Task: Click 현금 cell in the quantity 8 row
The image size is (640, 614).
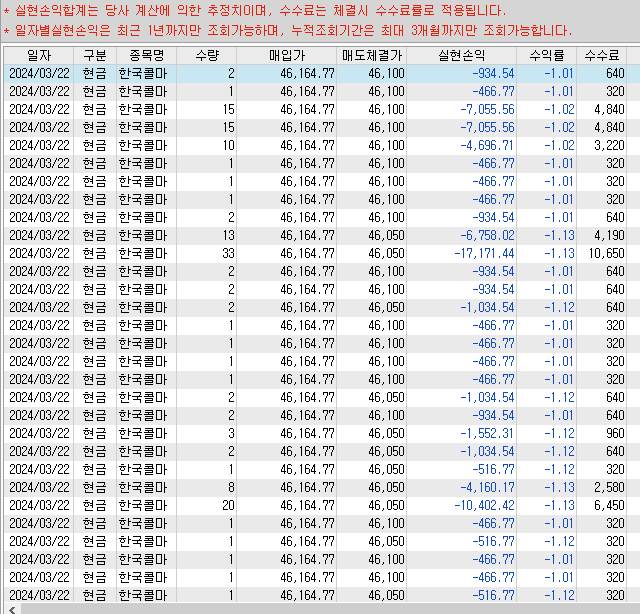Action: 95,487
